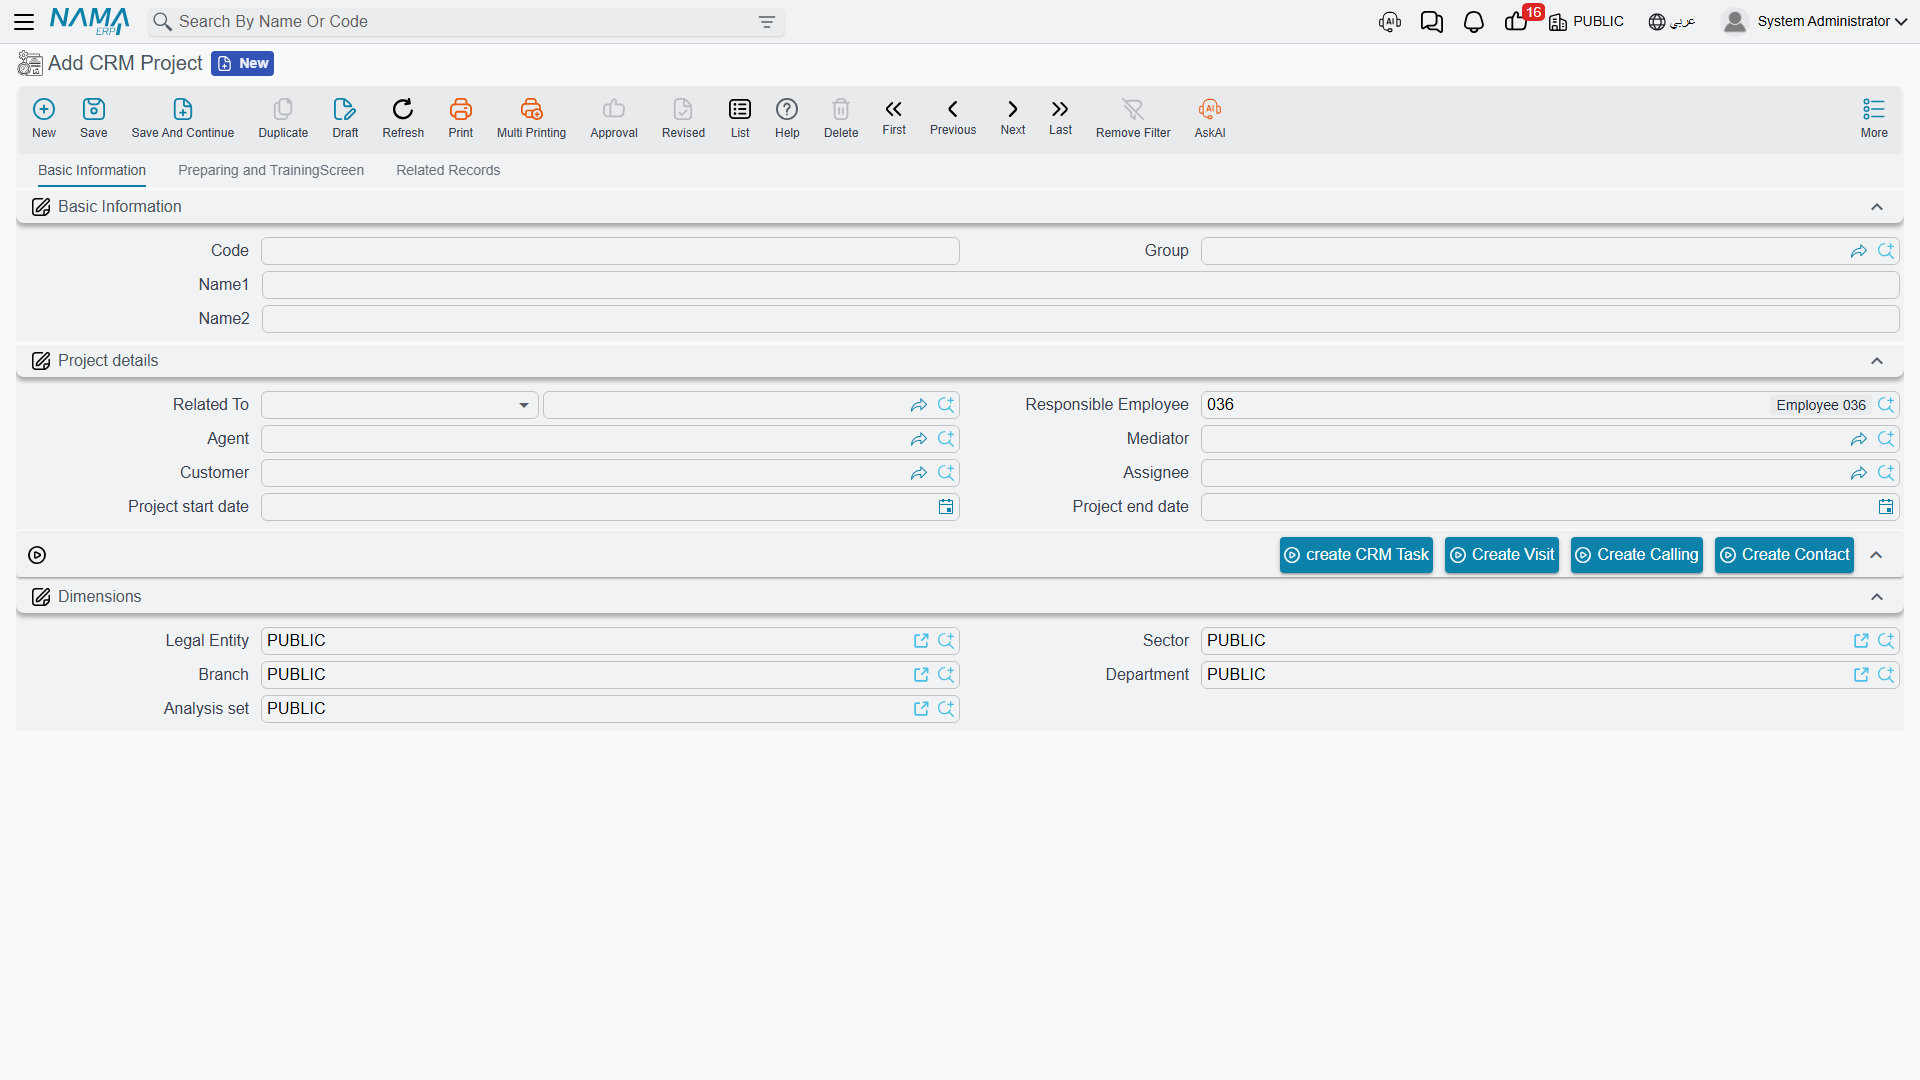The width and height of the screenshot is (1920, 1080).
Task: Go to First record
Action: (894, 117)
